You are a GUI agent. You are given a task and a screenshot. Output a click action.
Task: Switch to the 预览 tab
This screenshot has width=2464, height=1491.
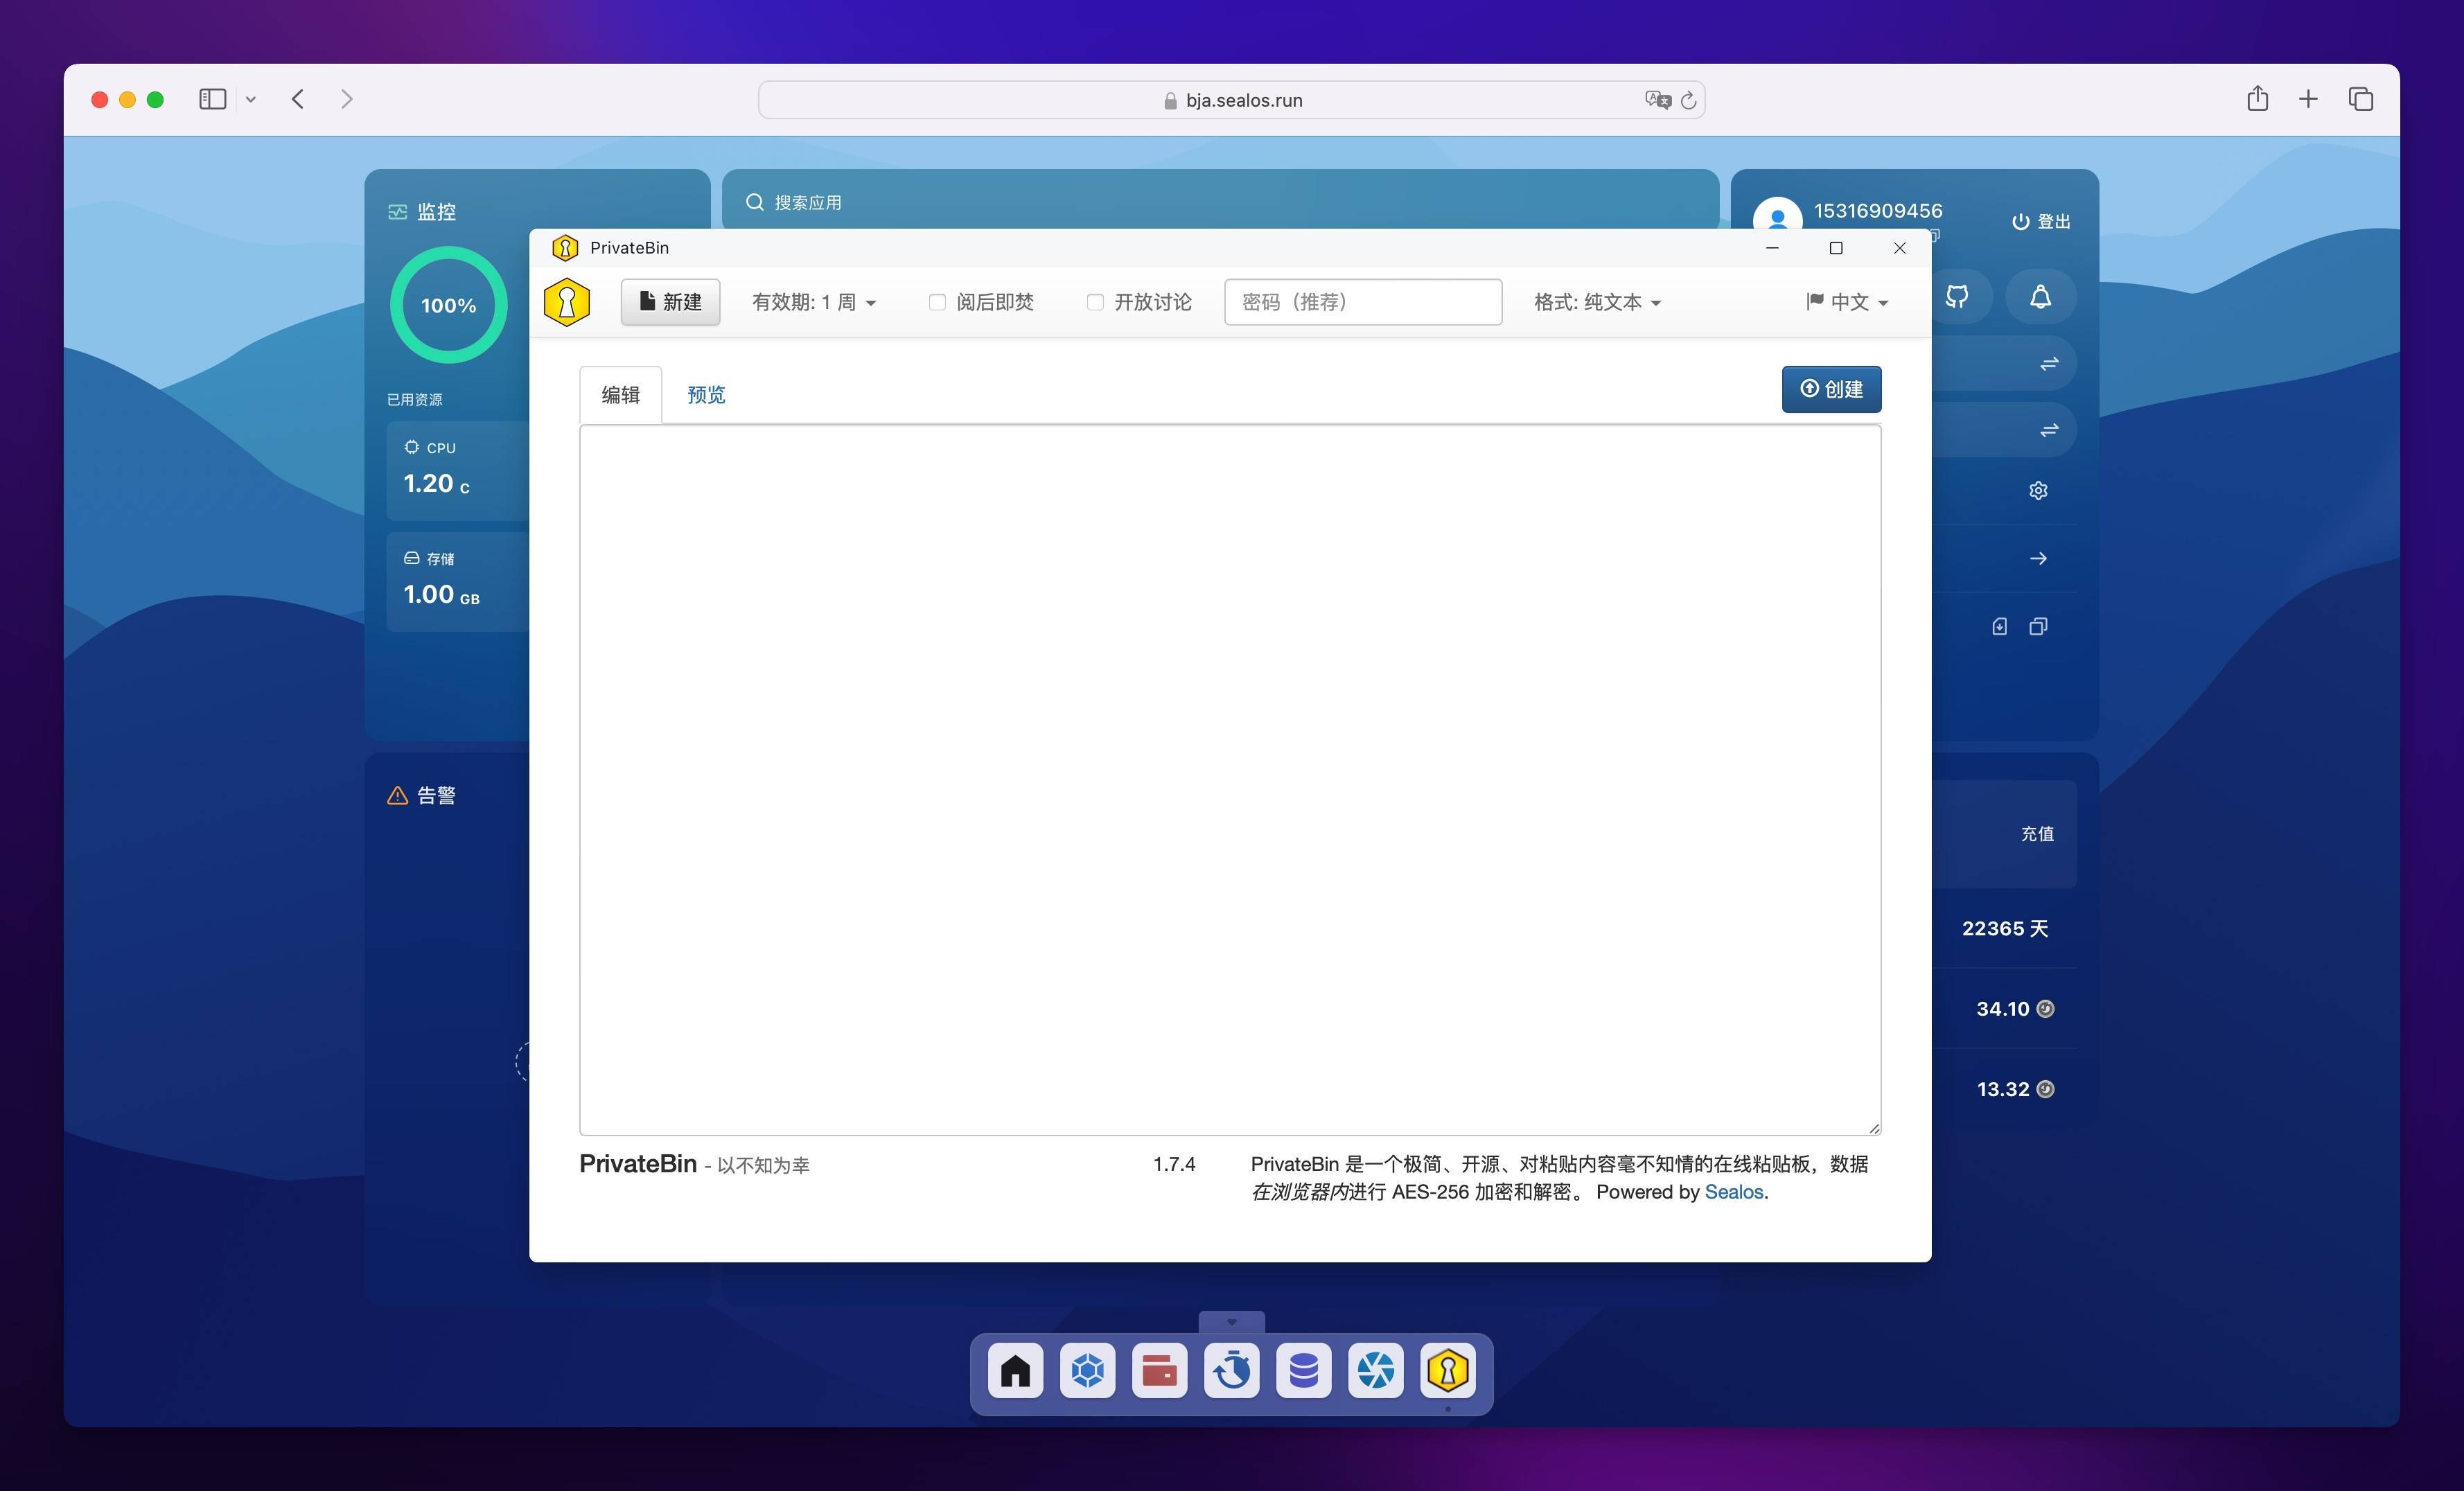(706, 395)
